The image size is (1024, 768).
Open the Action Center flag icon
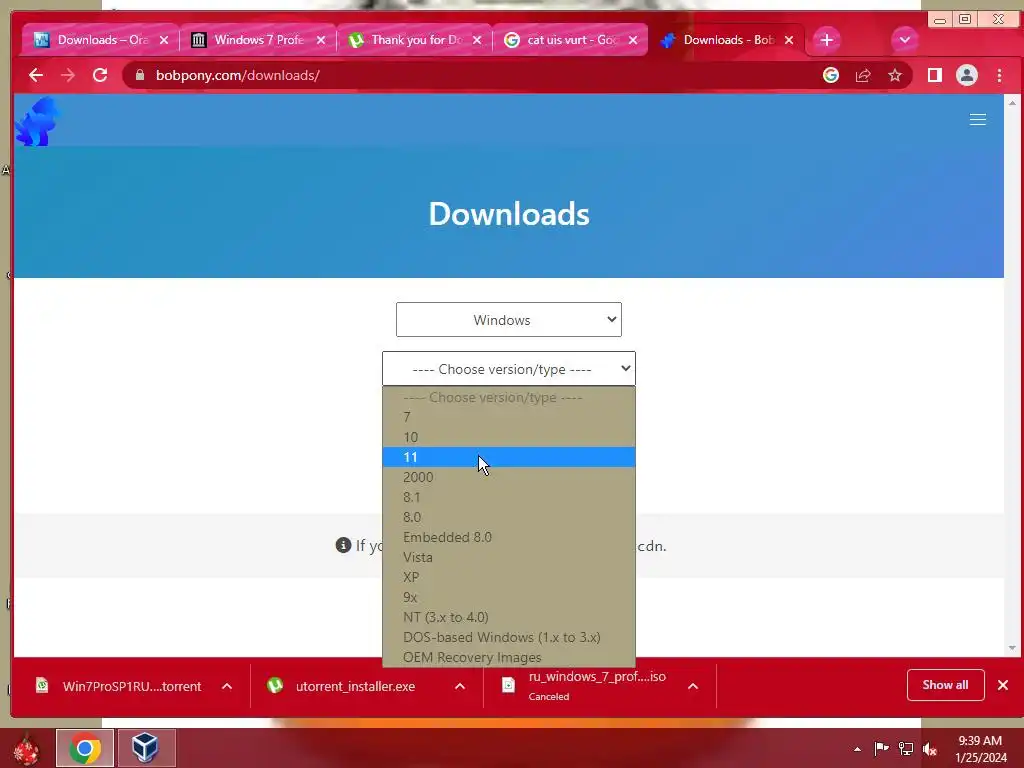coord(881,748)
